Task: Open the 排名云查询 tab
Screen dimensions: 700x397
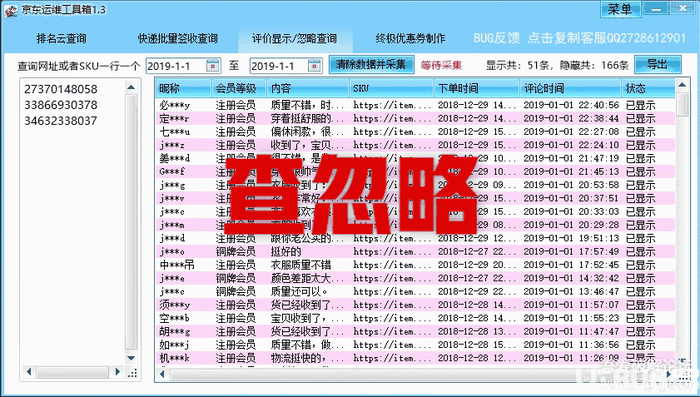Action: 61,38
